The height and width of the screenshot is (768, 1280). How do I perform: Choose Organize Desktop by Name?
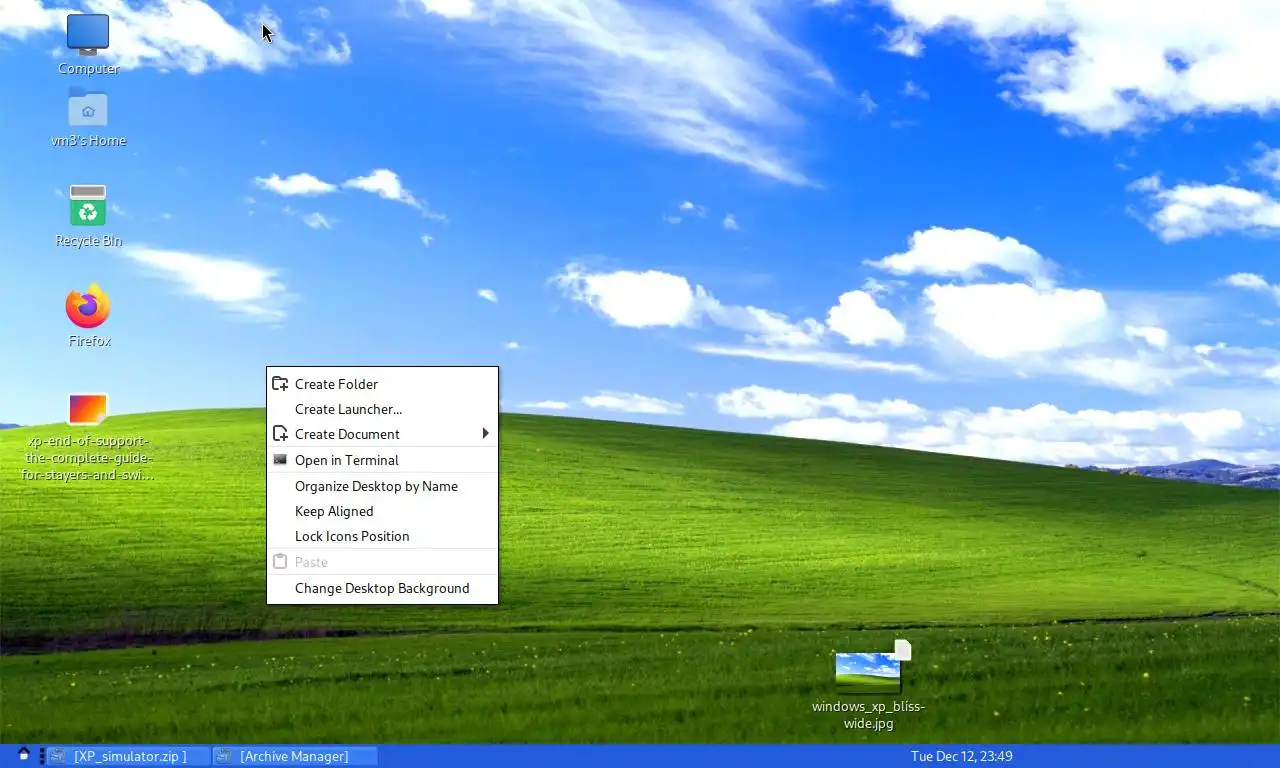382,486
